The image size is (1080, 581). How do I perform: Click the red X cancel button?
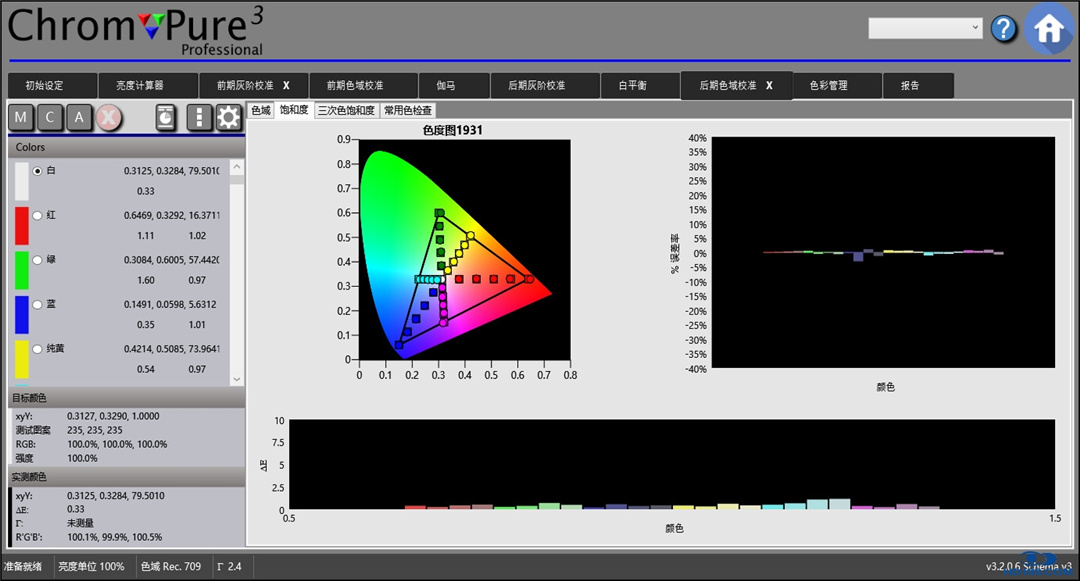pyautogui.click(x=109, y=118)
